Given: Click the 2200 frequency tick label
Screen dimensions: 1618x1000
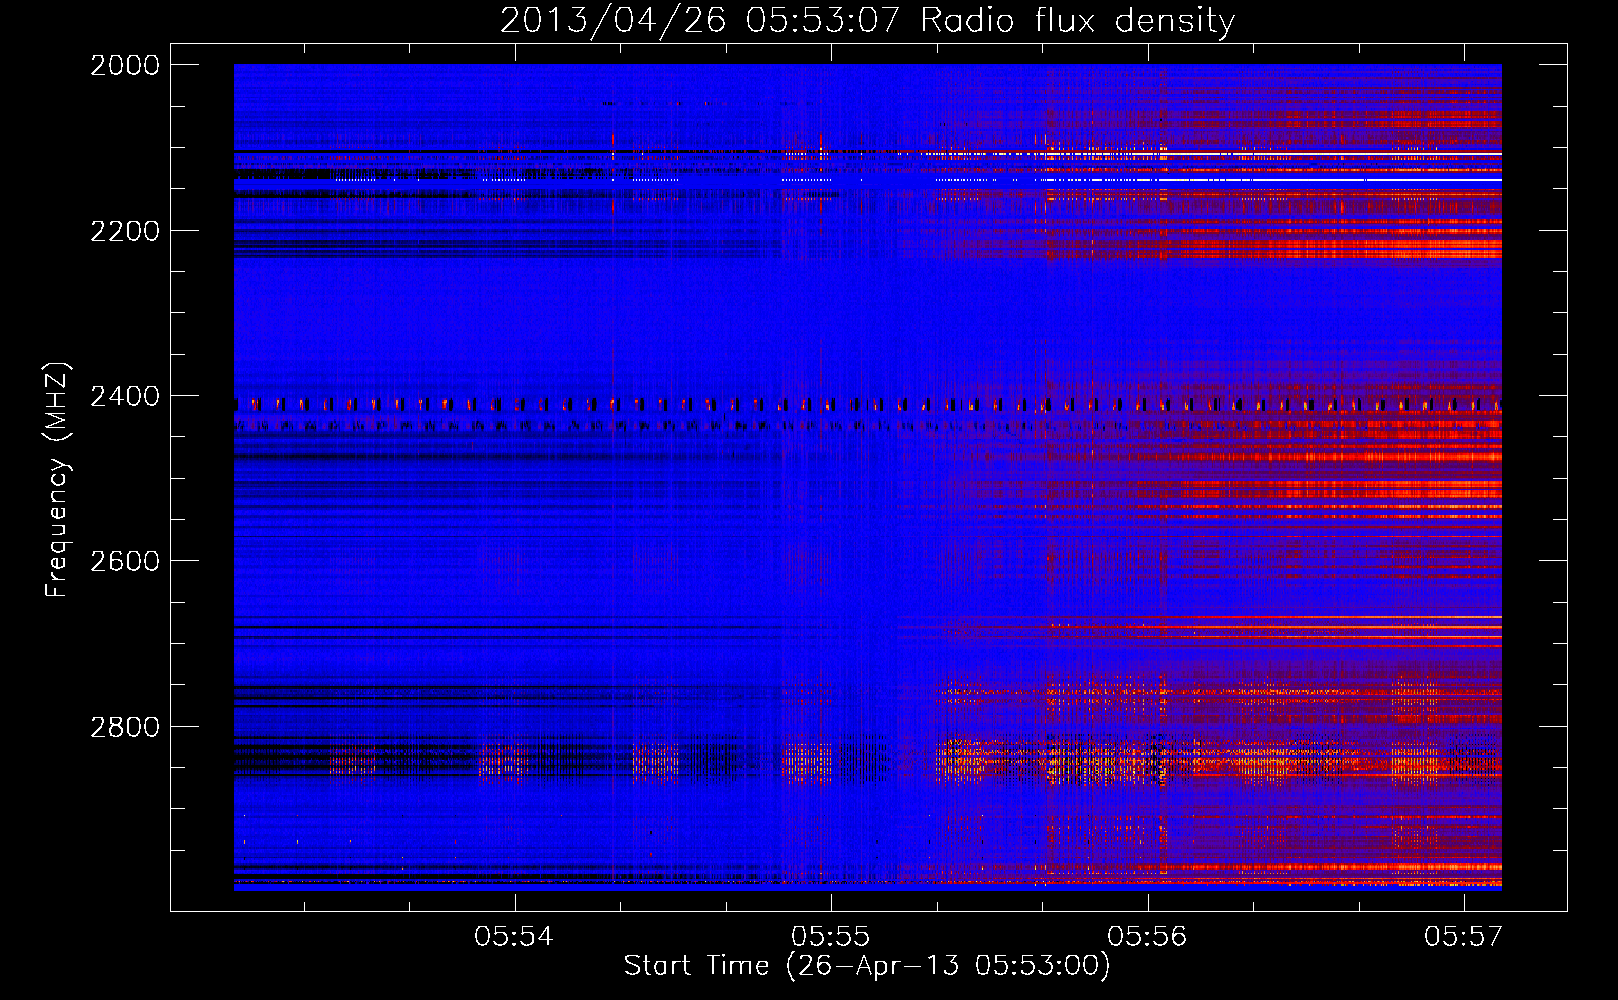Looking at the screenshot, I should (125, 231).
